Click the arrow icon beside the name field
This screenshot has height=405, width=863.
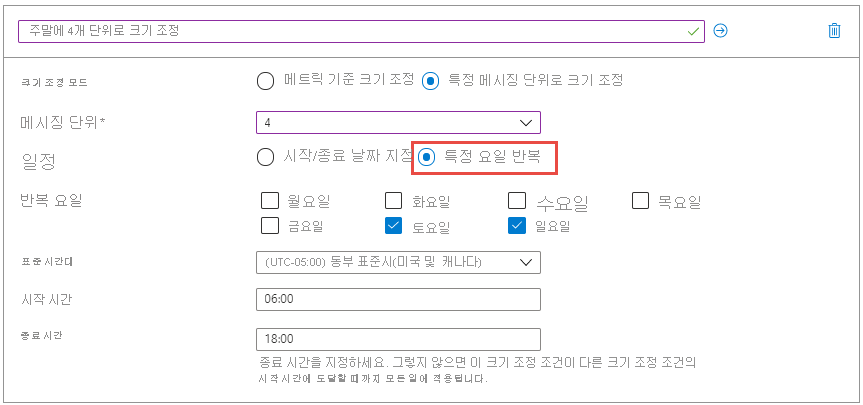pos(720,31)
